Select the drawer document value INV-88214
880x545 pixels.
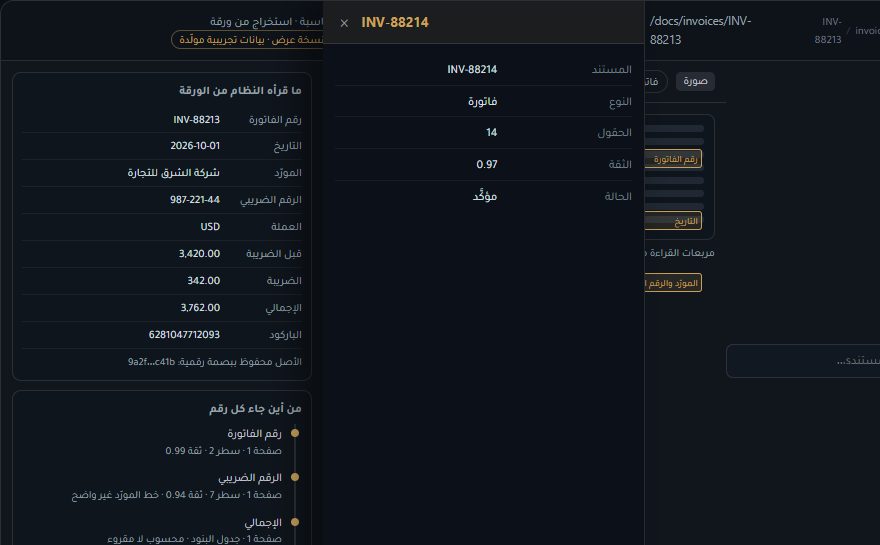tap(472, 69)
